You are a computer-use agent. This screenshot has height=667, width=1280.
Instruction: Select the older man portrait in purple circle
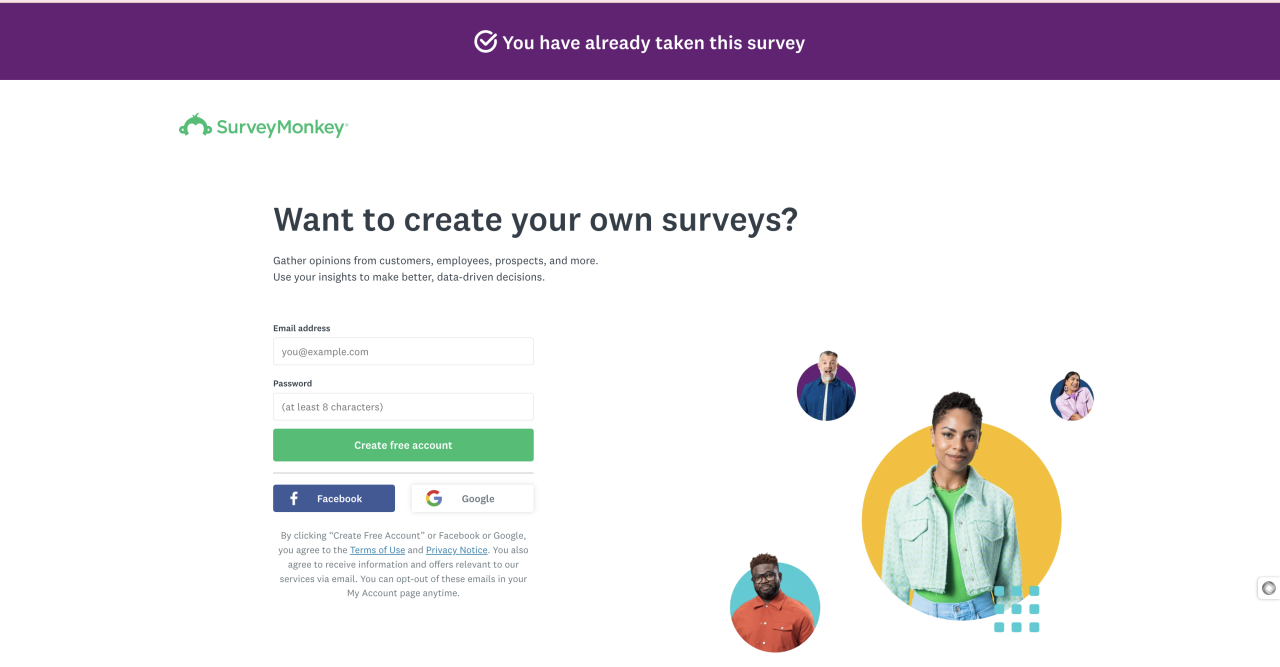click(826, 386)
